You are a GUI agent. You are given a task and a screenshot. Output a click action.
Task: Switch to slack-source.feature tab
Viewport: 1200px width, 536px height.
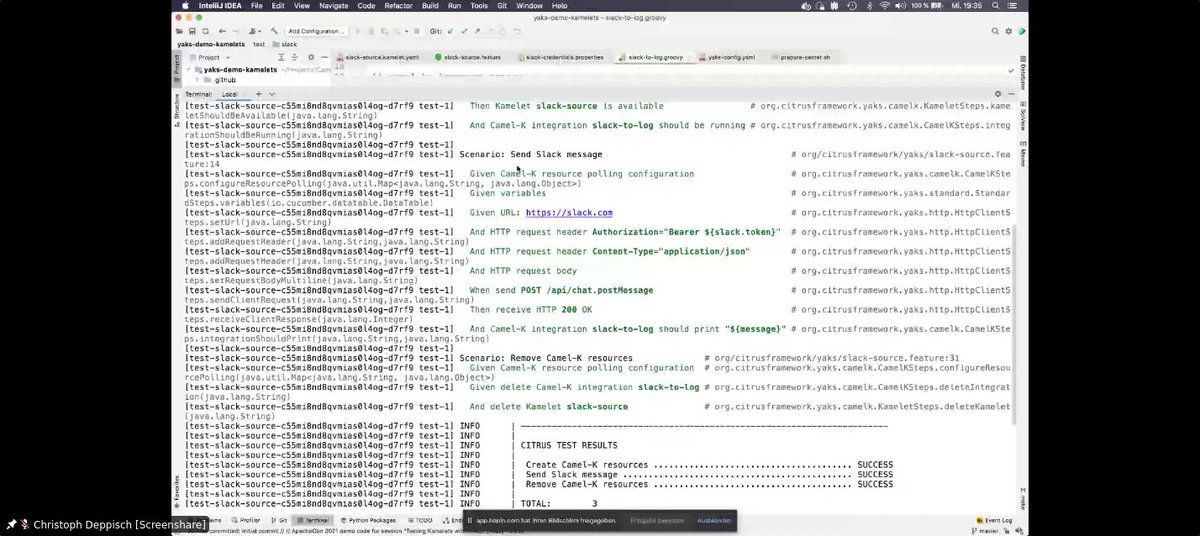pos(468,57)
